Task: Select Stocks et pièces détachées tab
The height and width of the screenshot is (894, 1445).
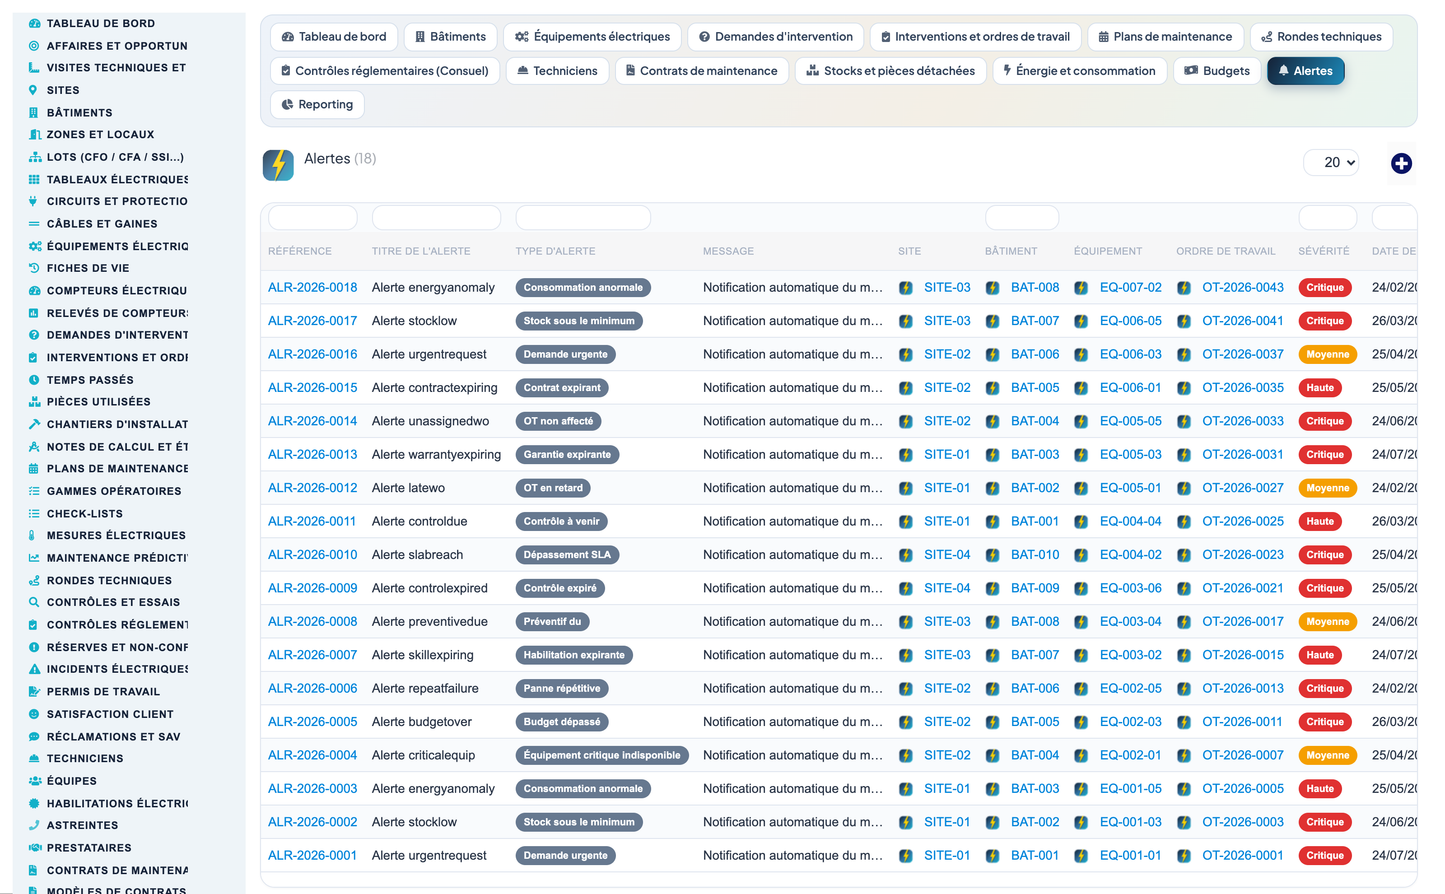Action: click(890, 71)
